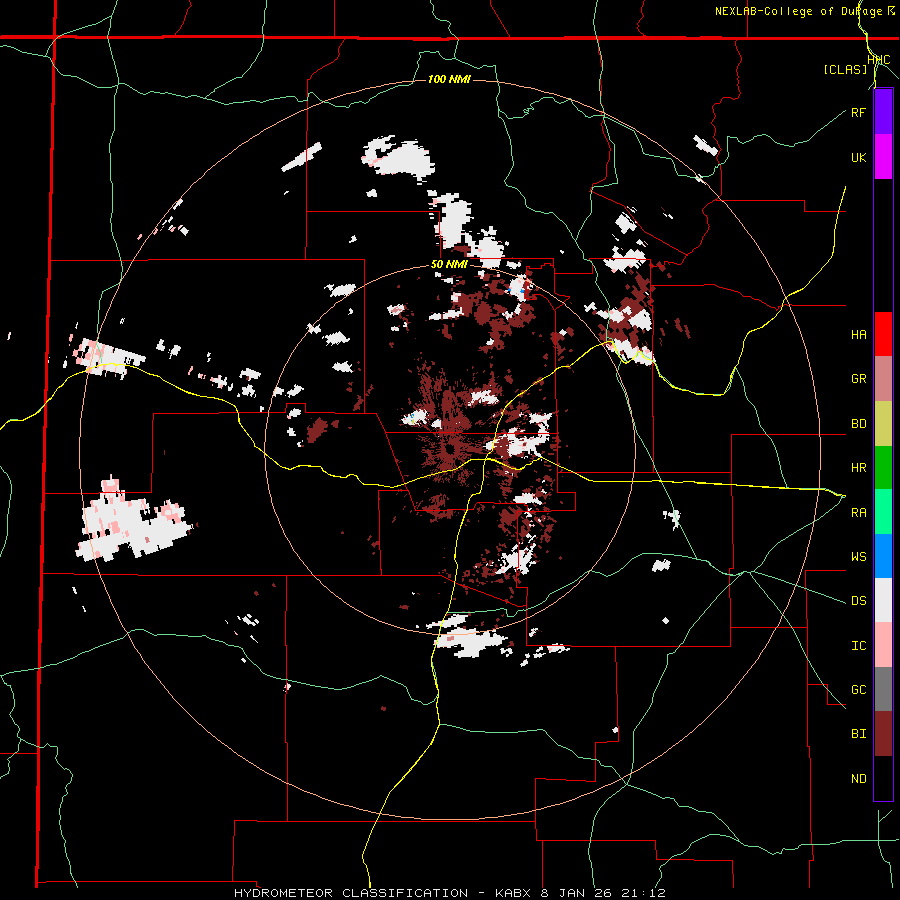Click the RF purple legend swatch
900x900 pixels.
click(883, 112)
